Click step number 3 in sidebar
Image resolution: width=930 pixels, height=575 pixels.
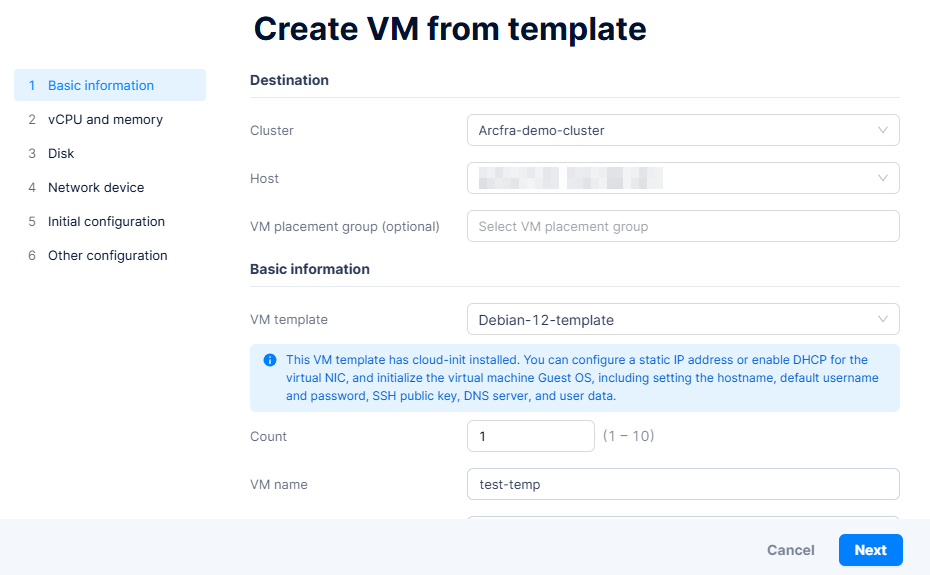(32, 153)
